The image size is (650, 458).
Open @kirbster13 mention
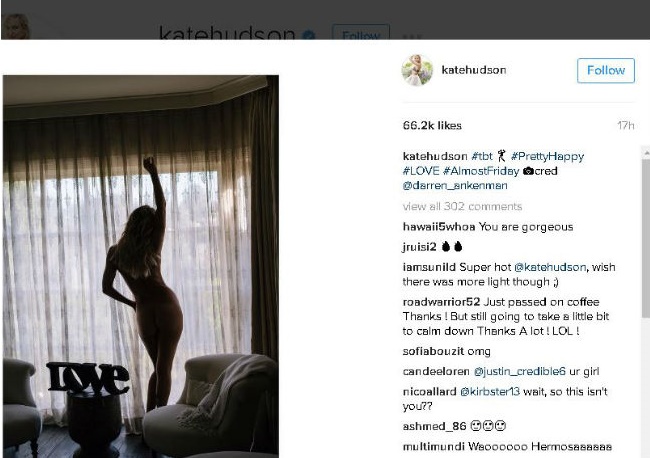tap(490, 391)
